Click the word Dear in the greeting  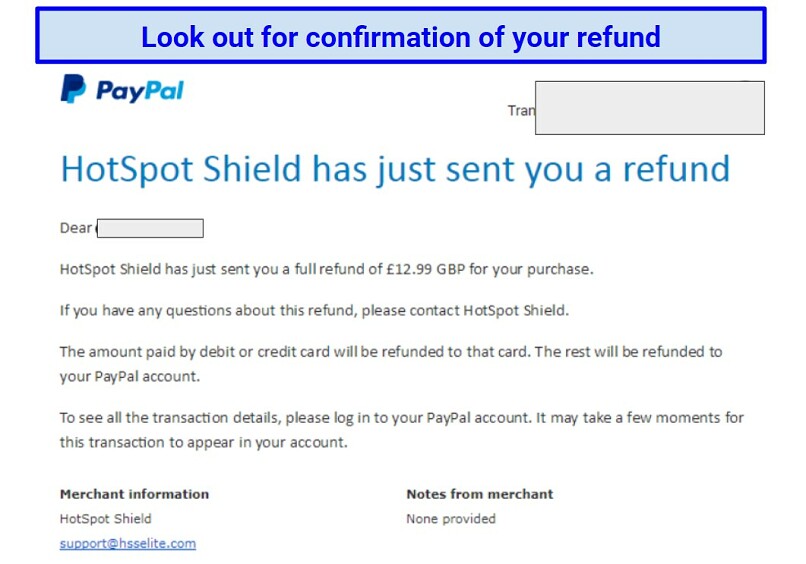tap(76, 228)
